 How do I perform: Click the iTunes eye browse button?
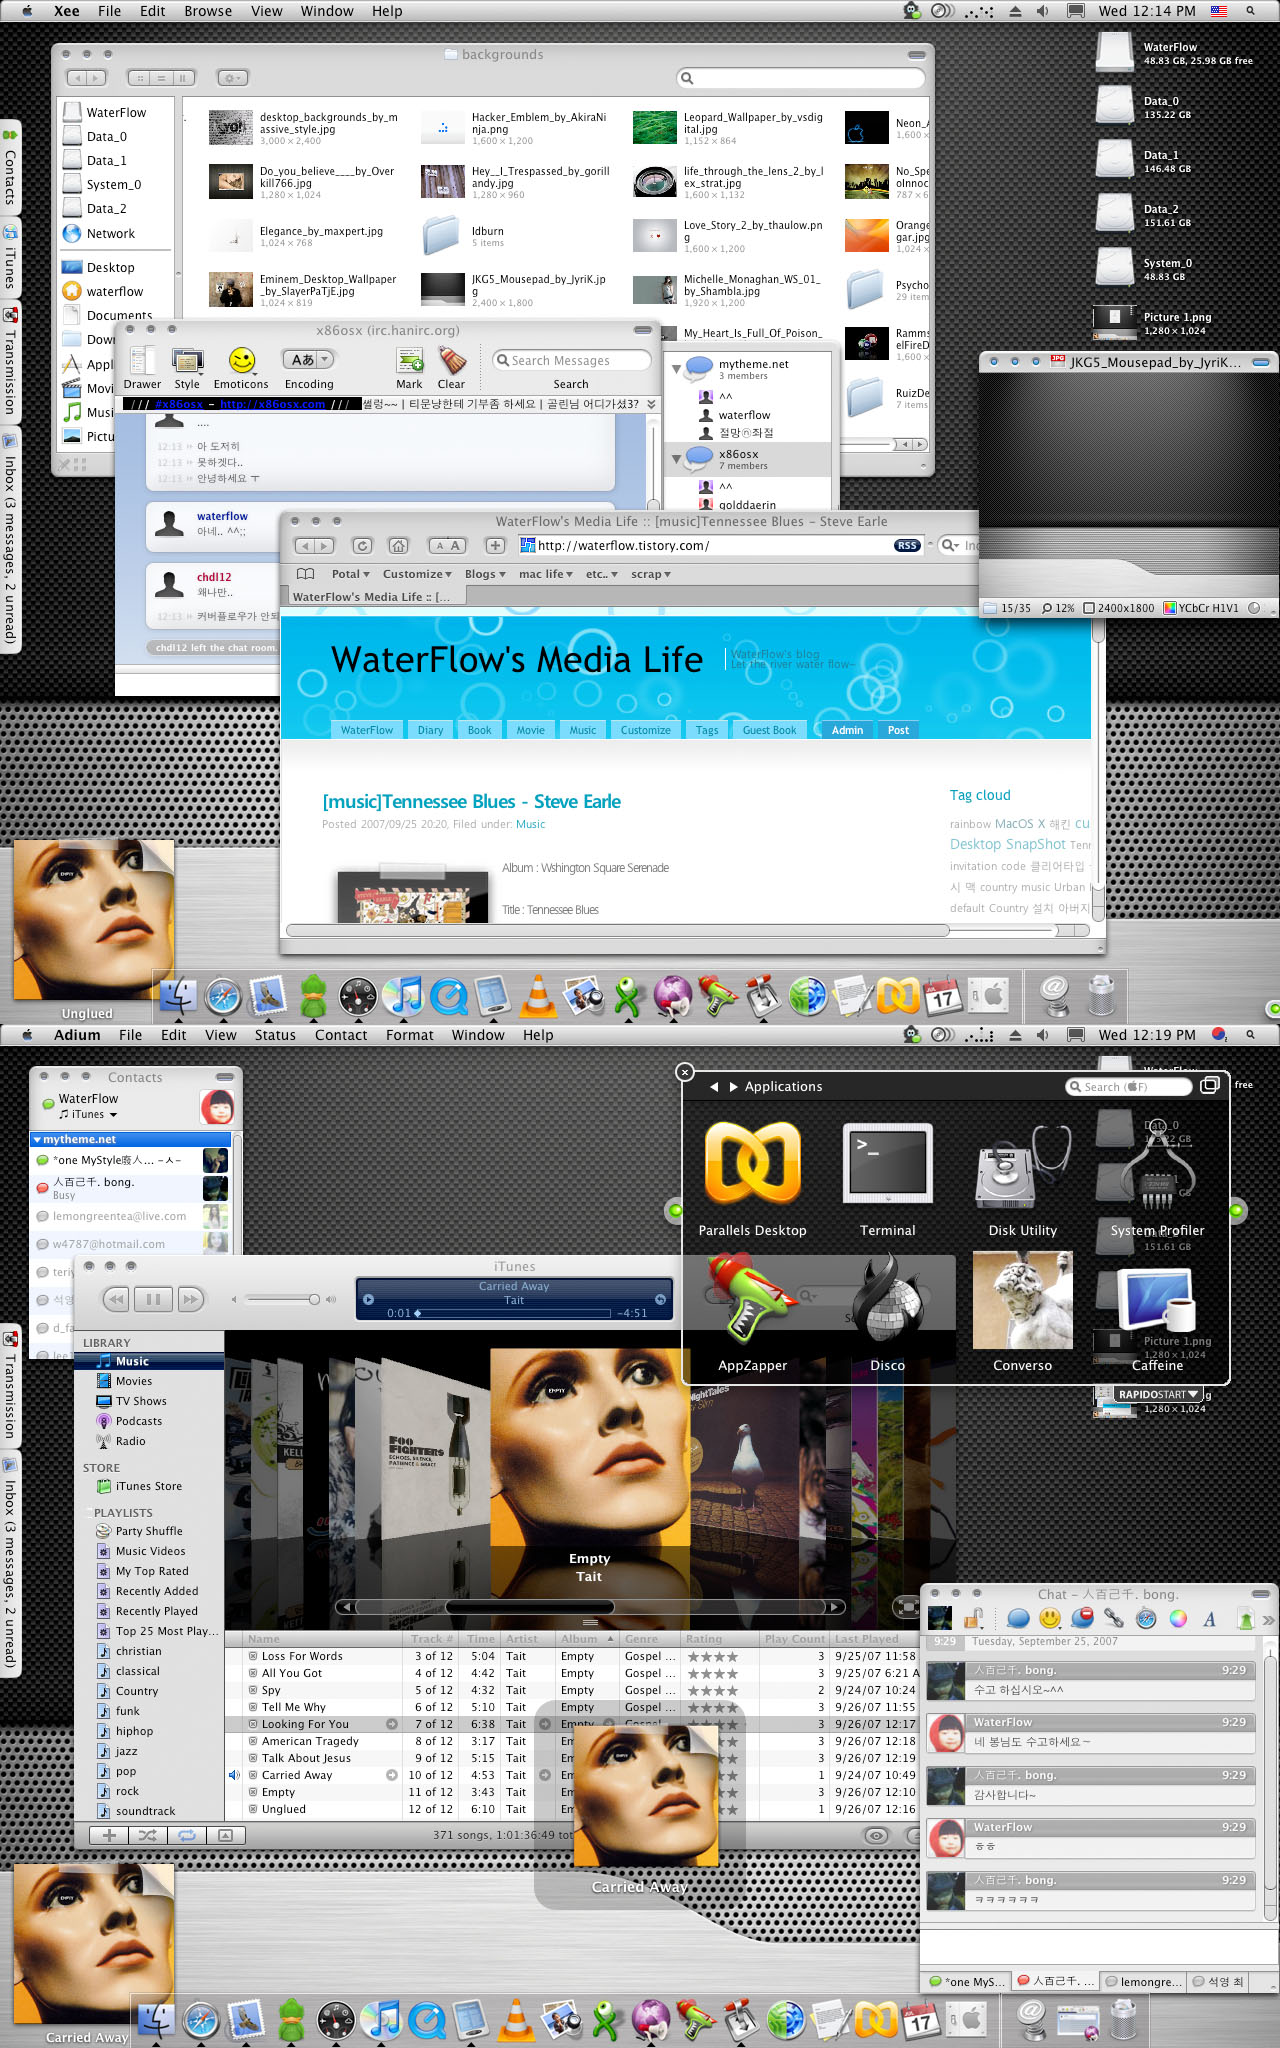pyautogui.click(x=877, y=1835)
